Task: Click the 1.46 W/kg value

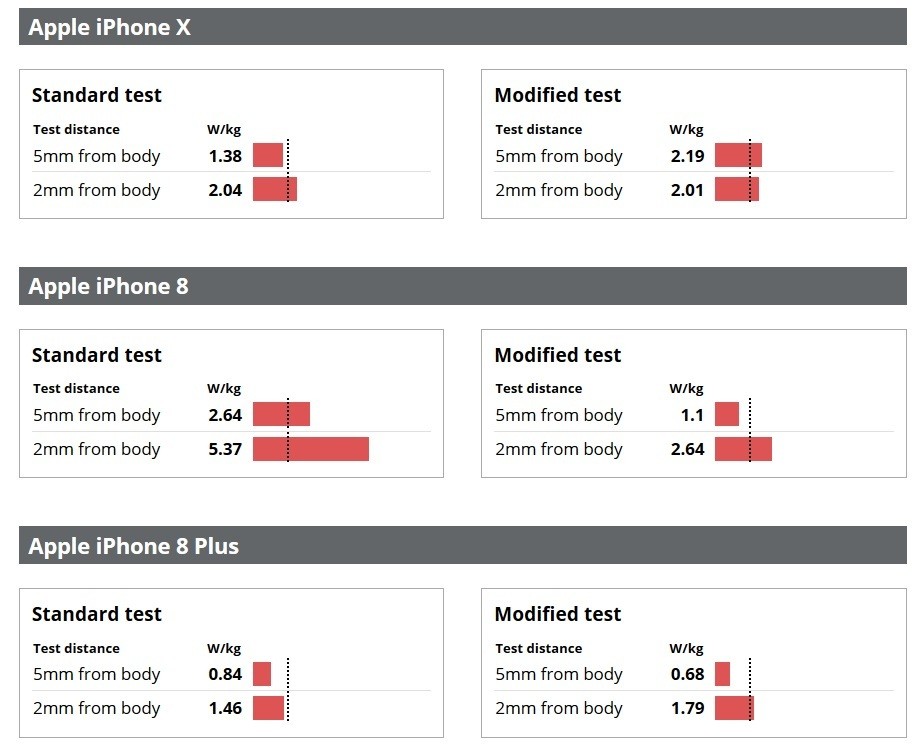Action: pyautogui.click(x=225, y=708)
